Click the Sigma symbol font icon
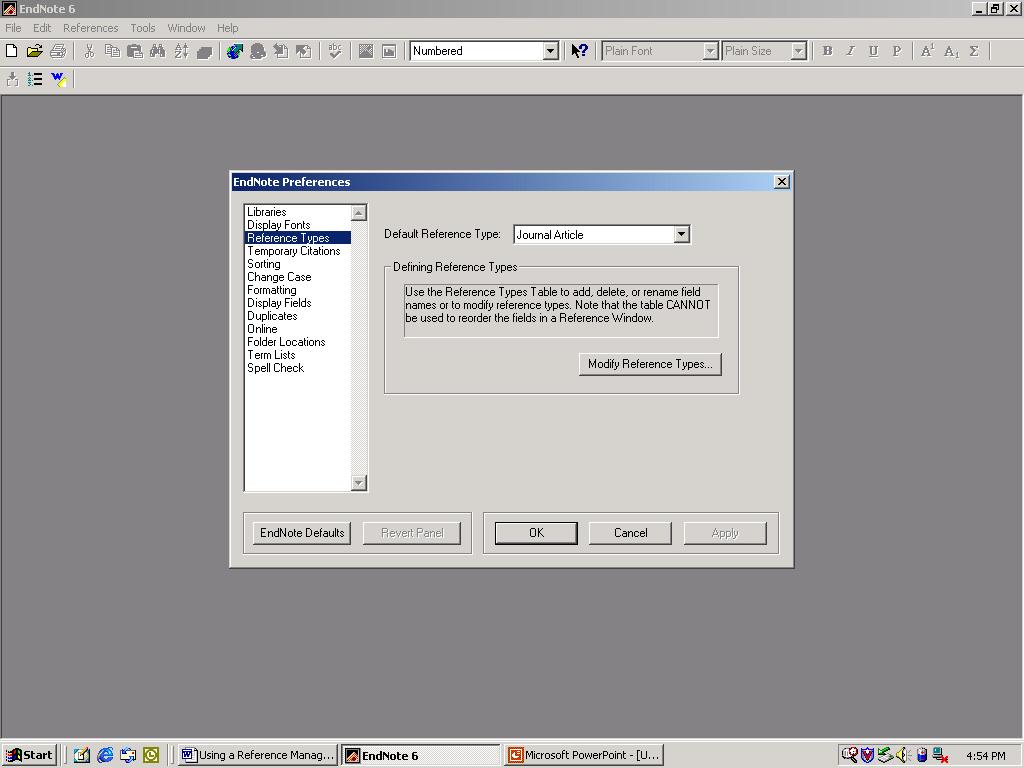 [974, 51]
